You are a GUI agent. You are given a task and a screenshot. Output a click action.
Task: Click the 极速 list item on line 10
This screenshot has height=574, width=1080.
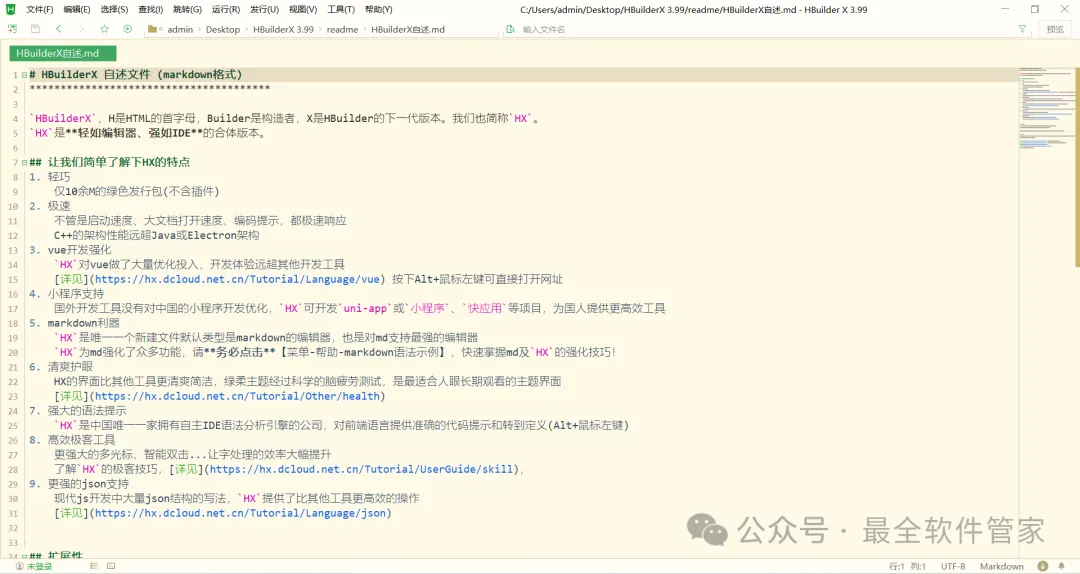59,206
